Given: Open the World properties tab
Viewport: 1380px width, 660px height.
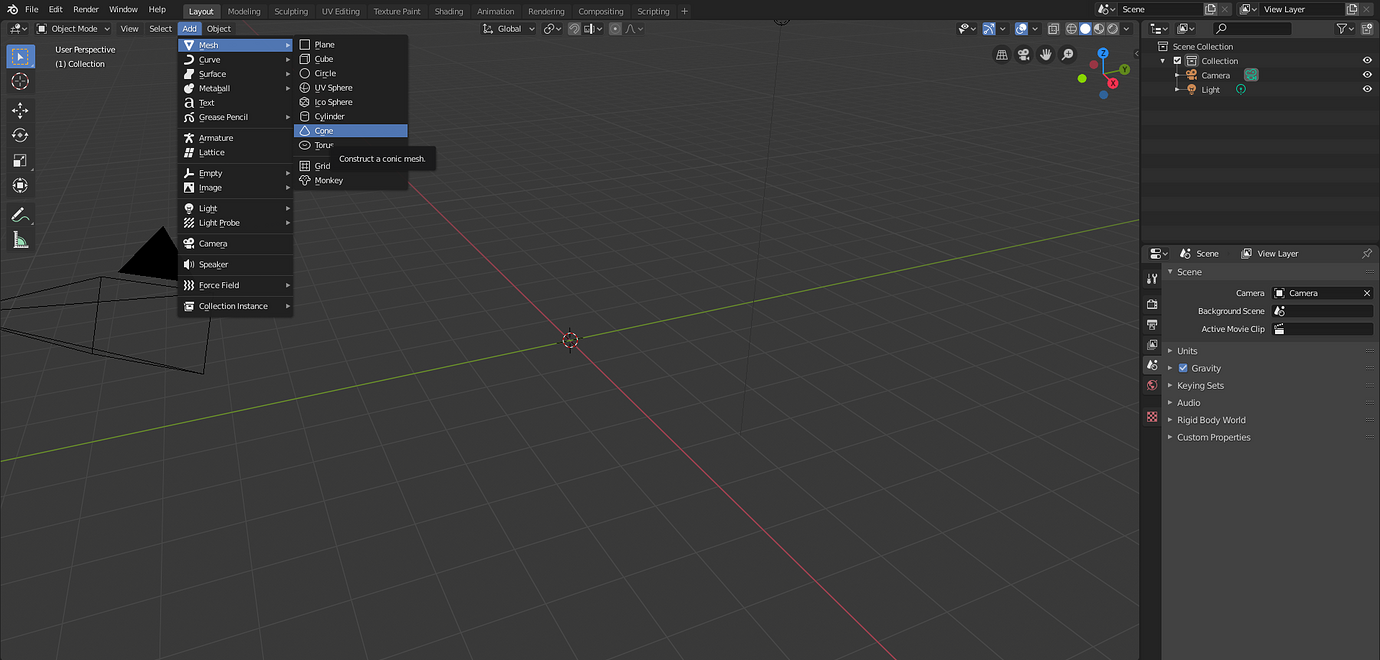Looking at the screenshot, I should [1152, 385].
